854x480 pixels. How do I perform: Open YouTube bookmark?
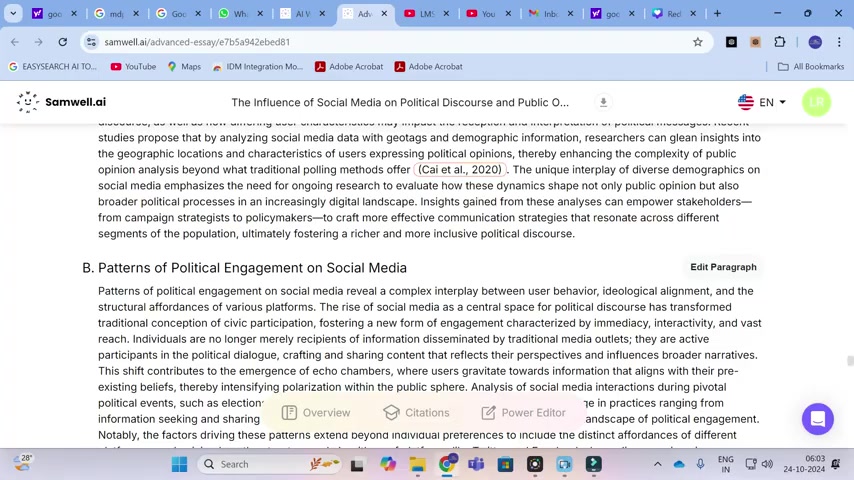(133, 66)
